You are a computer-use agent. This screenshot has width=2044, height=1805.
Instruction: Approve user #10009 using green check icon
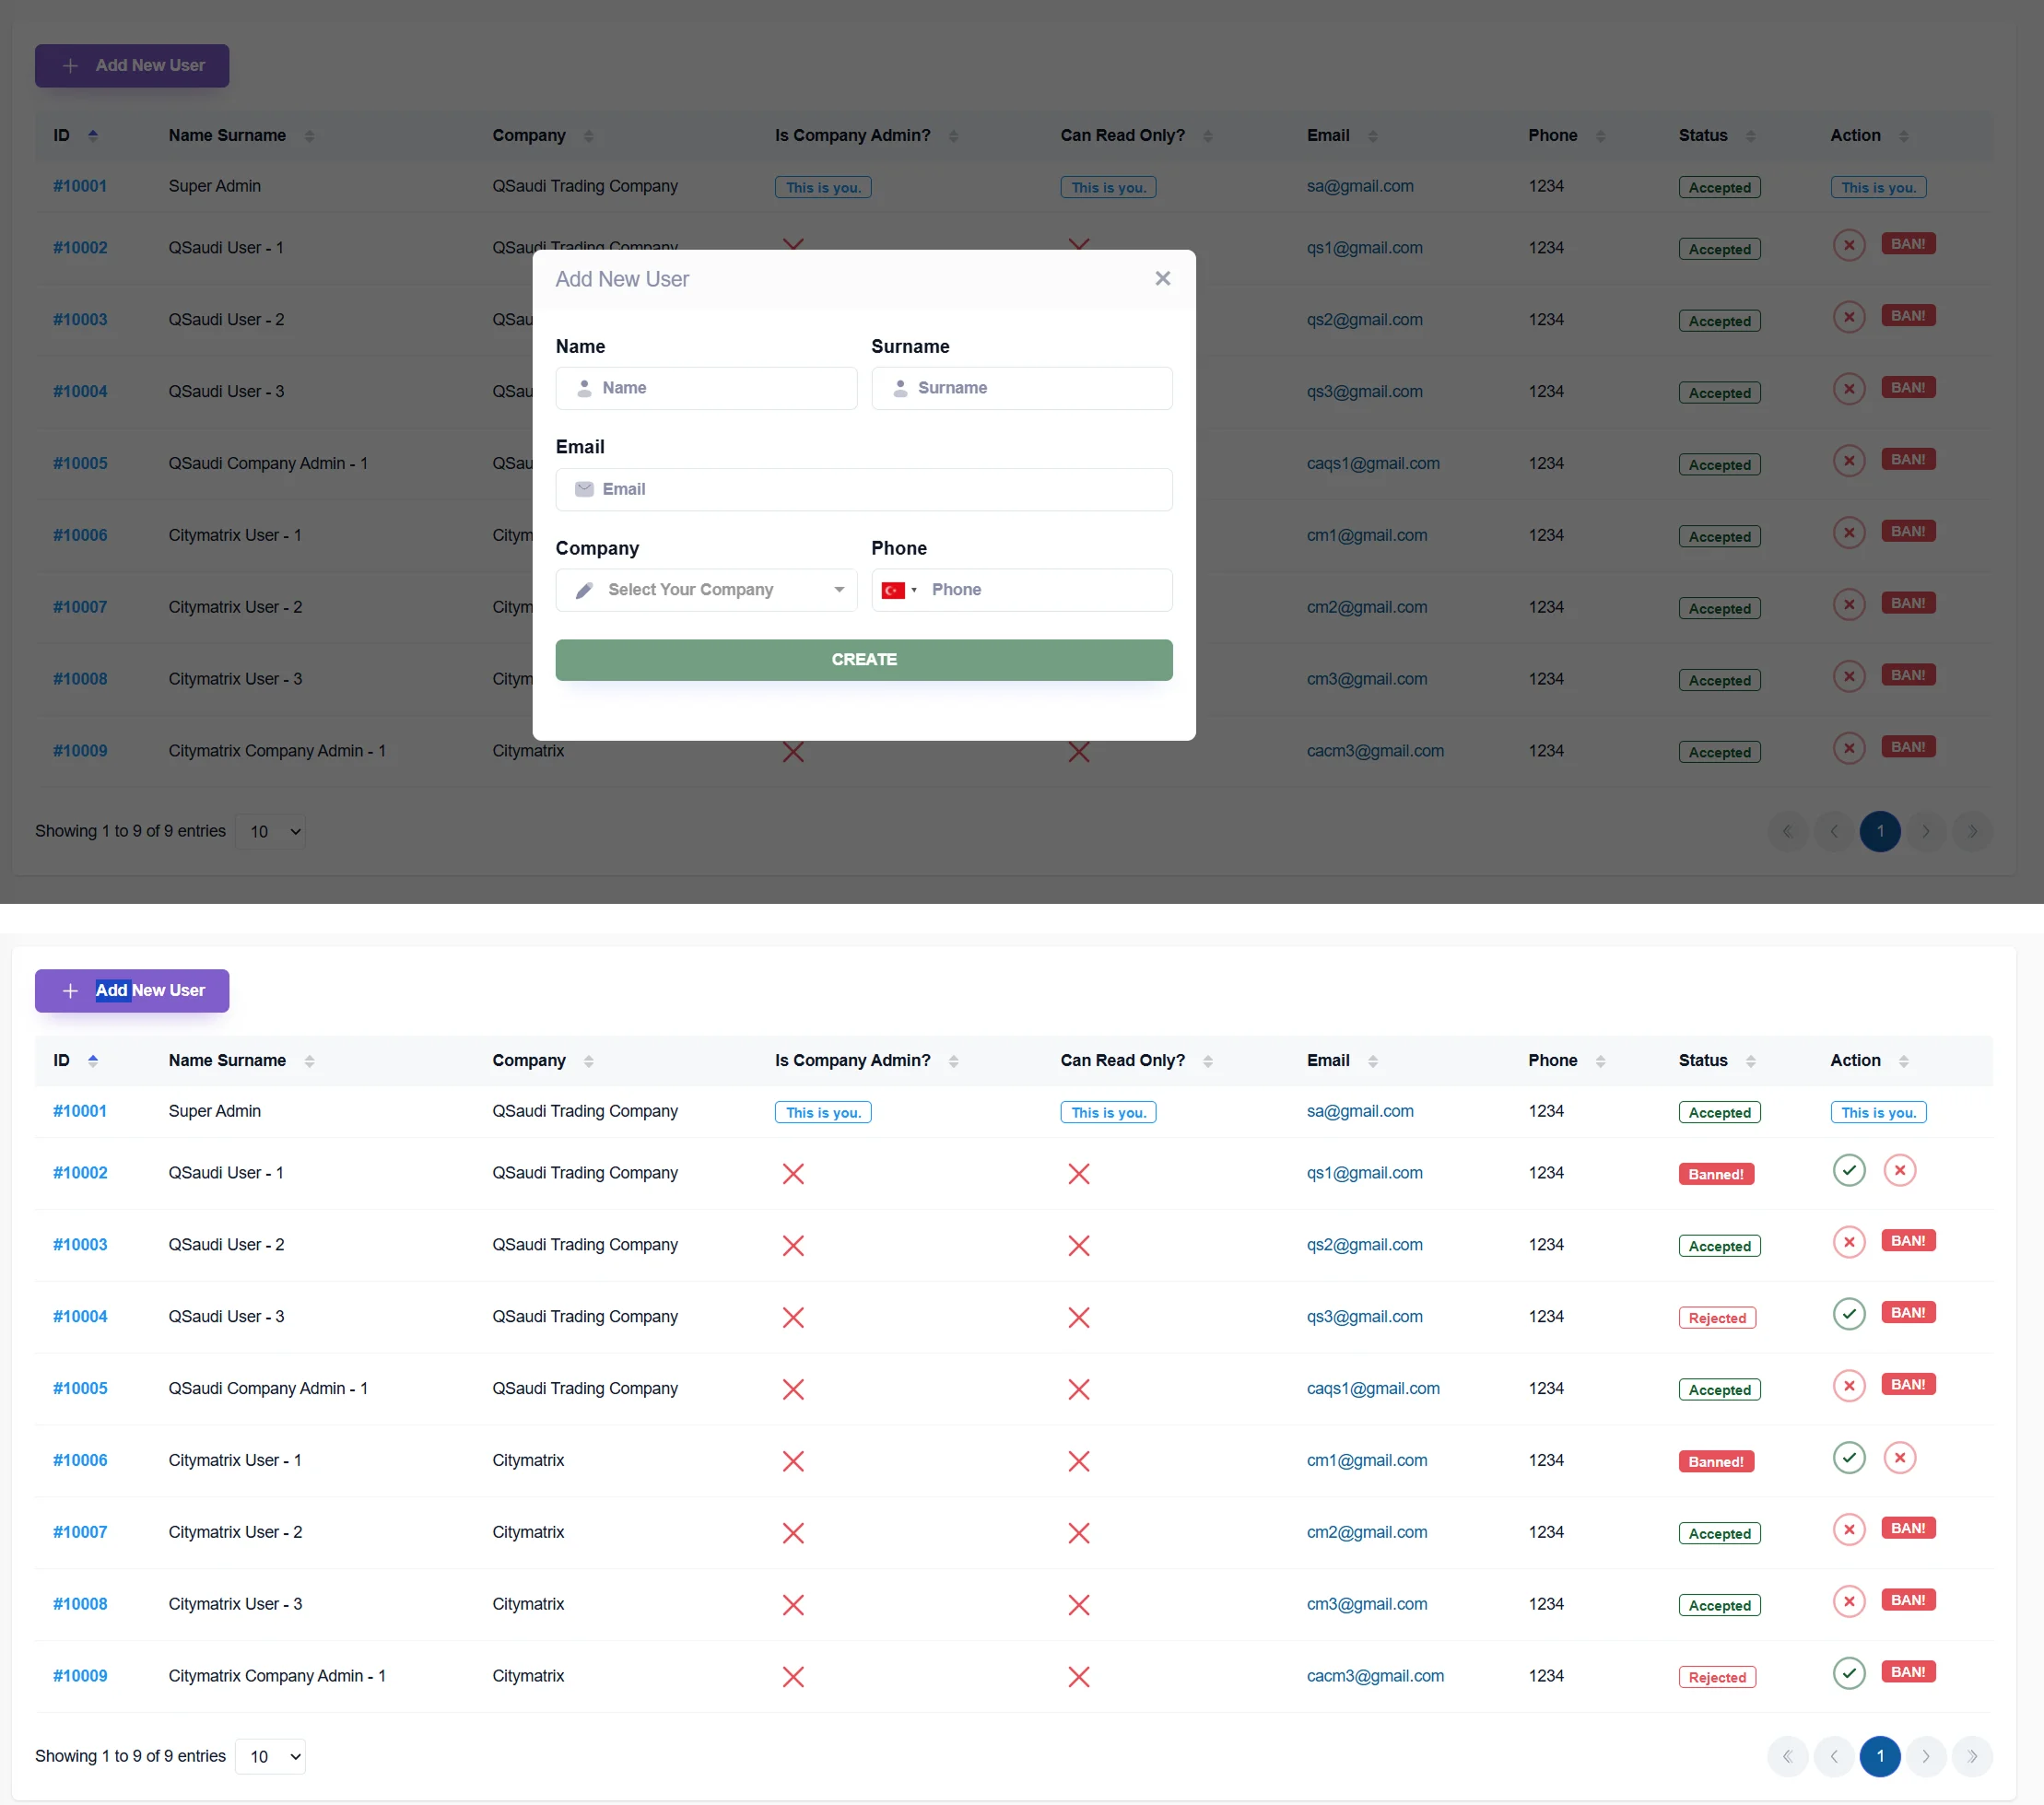pos(1848,1673)
